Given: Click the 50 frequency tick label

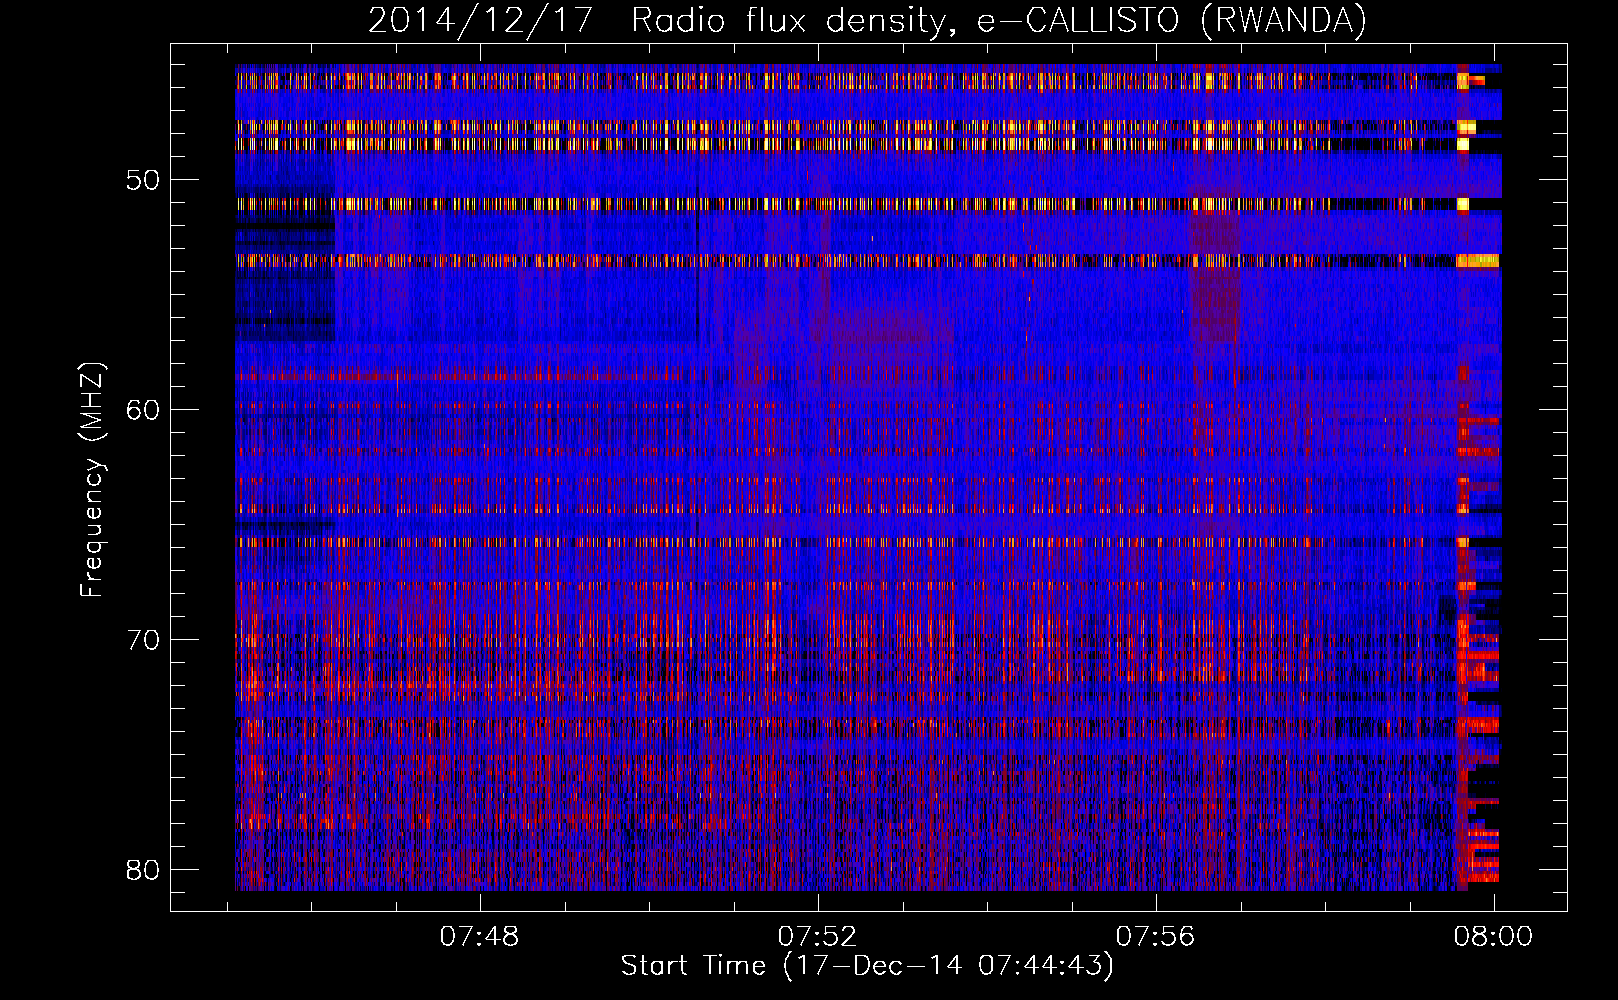Looking at the screenshot, I should pos(143,180).
